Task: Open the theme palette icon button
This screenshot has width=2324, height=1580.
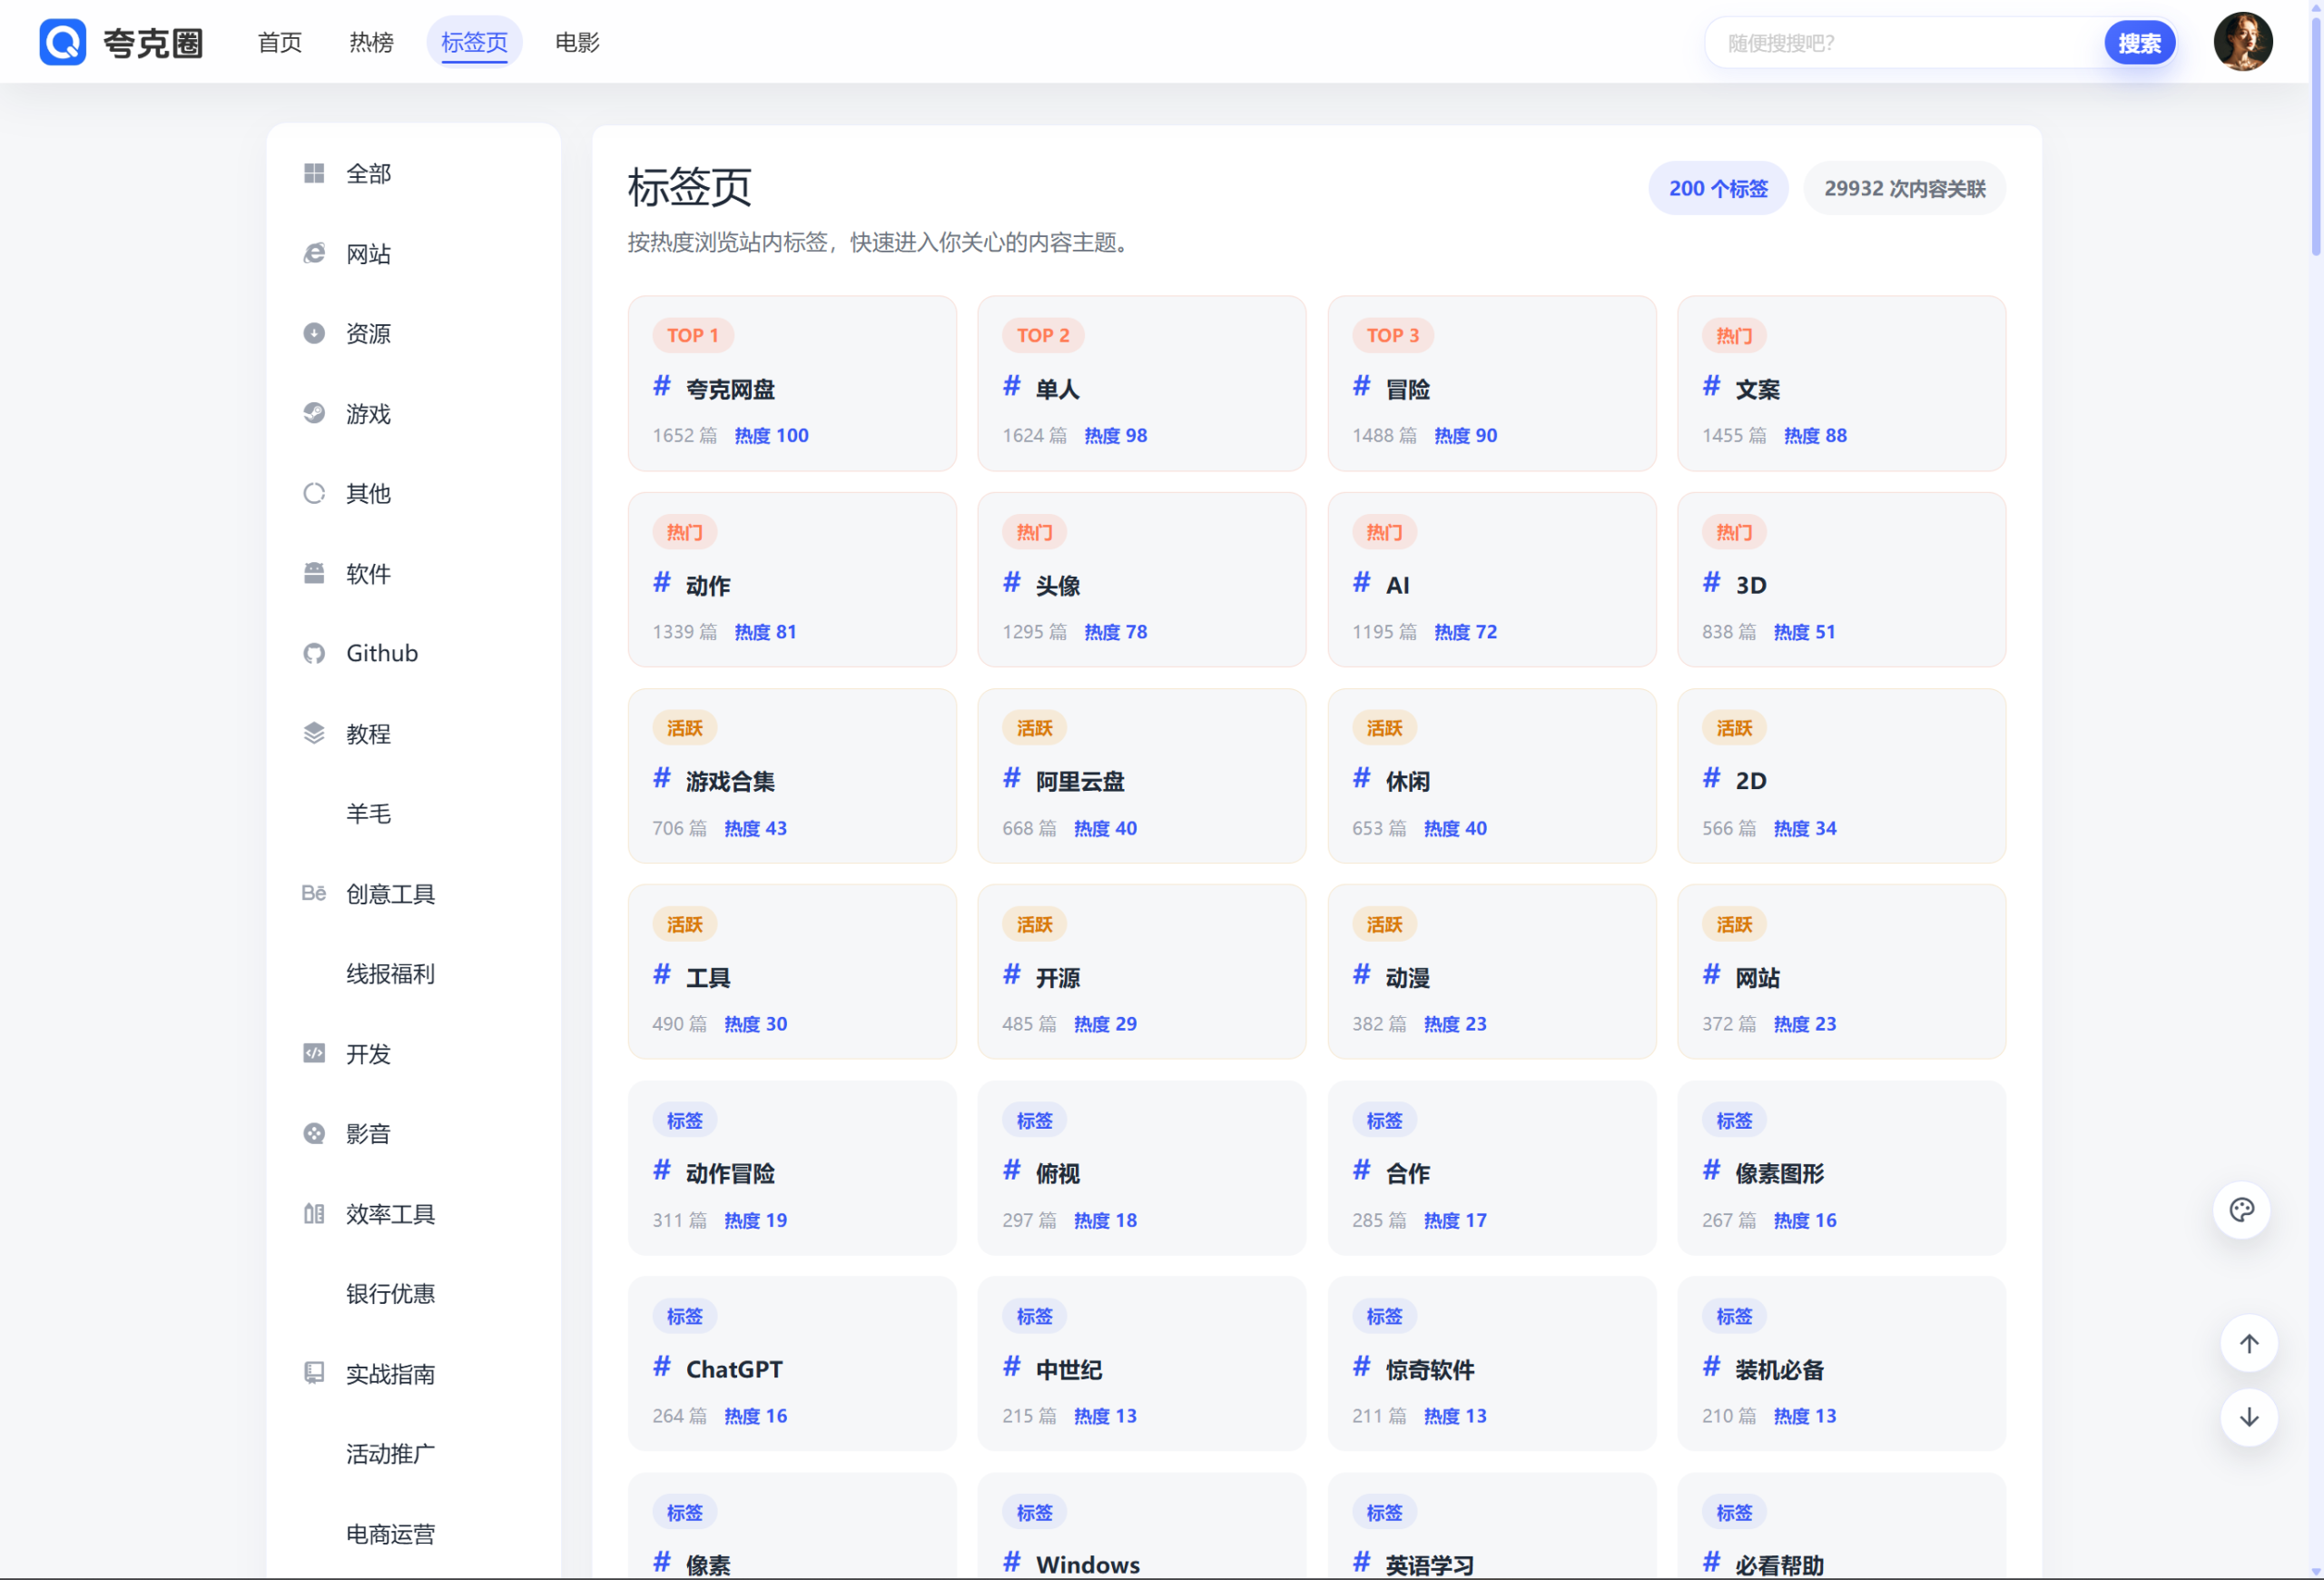Action: point(2241,1210)
